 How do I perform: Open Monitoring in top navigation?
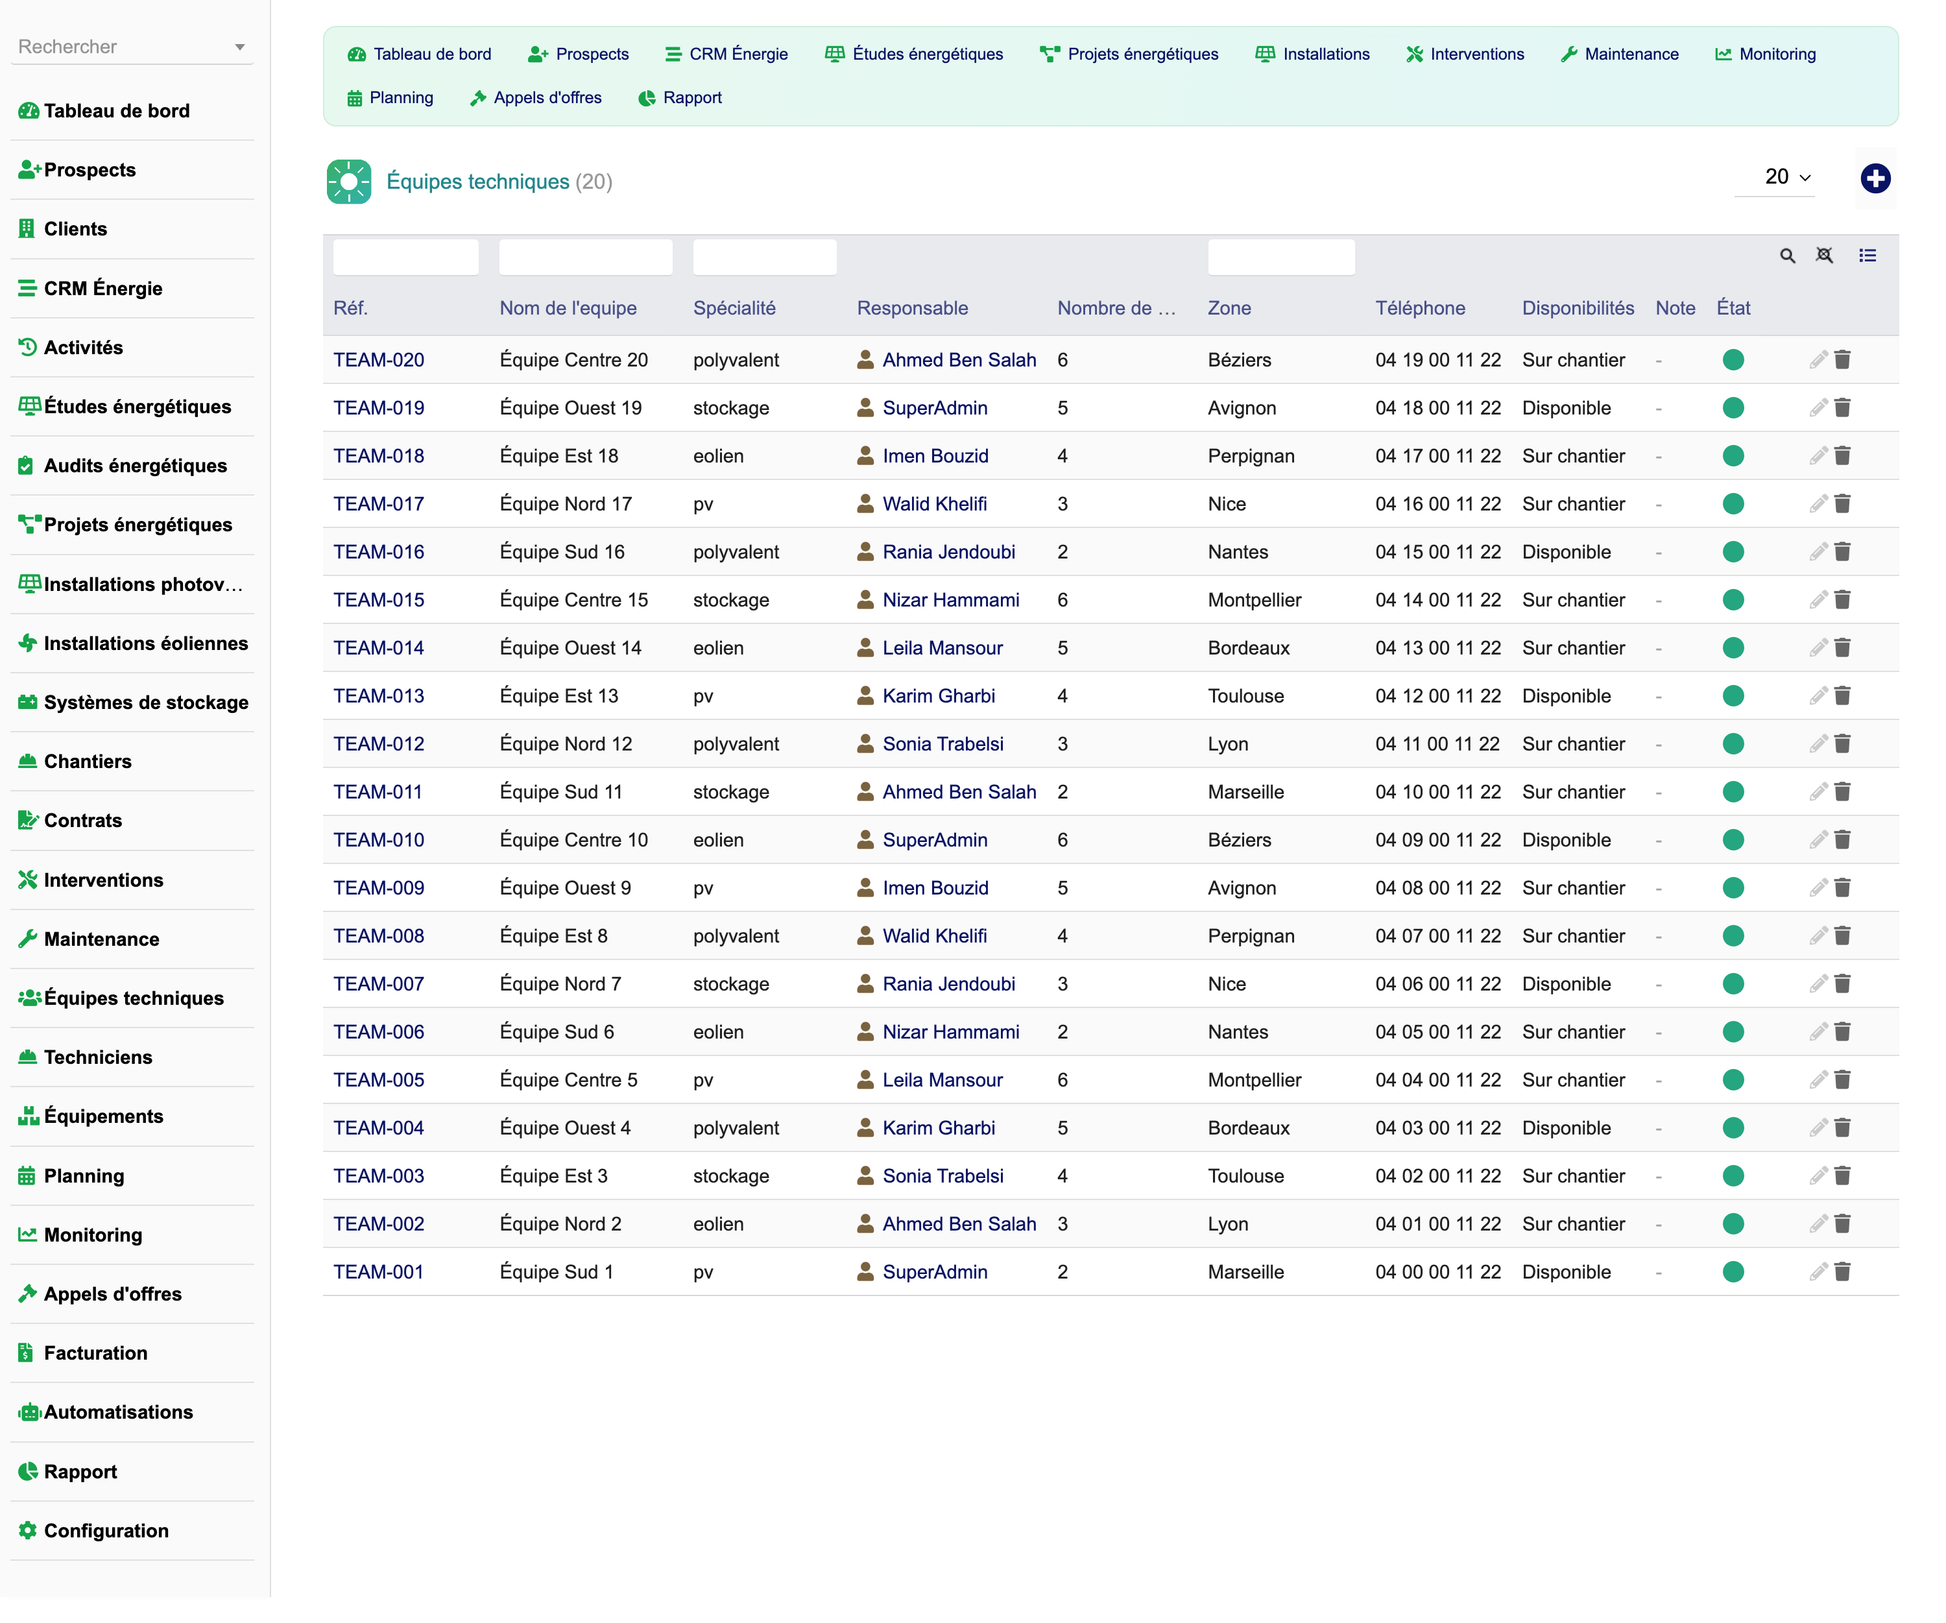(1765, 54)
